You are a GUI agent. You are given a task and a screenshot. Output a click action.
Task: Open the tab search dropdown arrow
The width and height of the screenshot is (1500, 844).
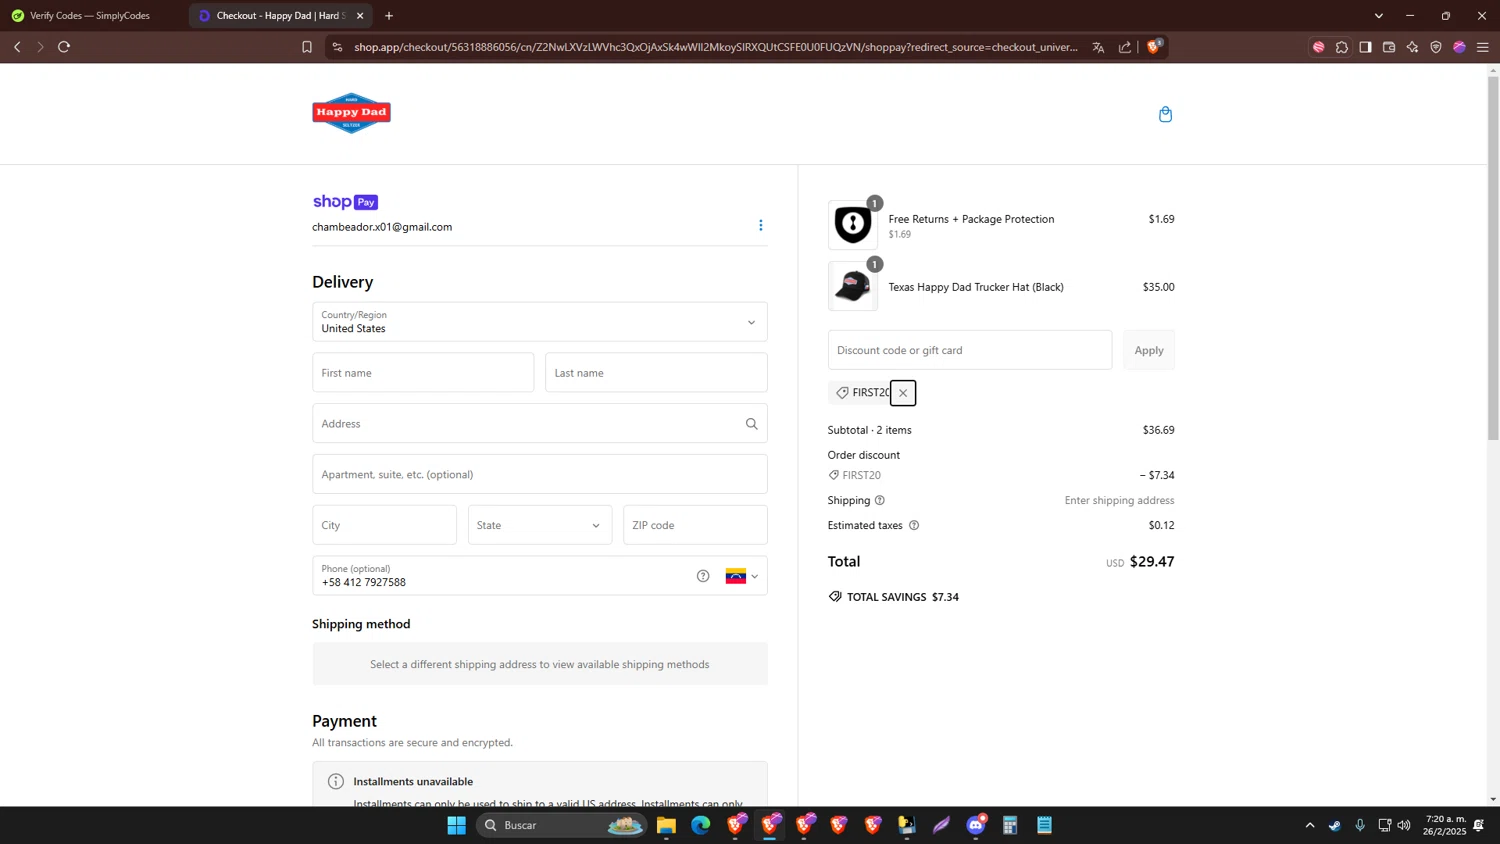1378,16
